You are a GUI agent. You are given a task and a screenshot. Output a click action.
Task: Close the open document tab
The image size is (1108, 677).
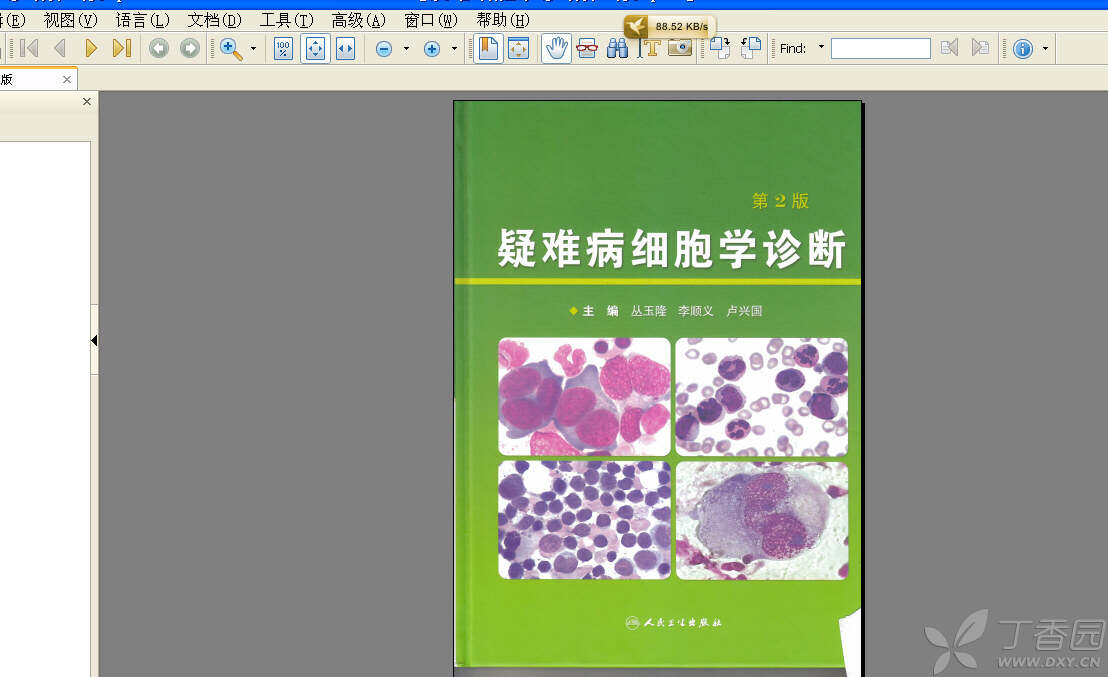click(x=67, y=80)
